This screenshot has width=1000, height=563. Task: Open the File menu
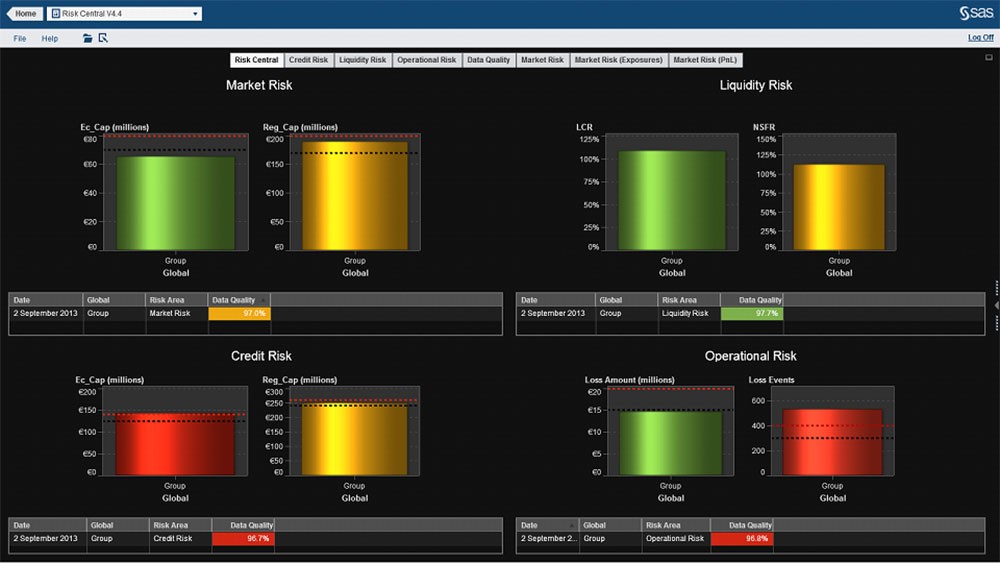pyautogui.click(x=20, y=38)
